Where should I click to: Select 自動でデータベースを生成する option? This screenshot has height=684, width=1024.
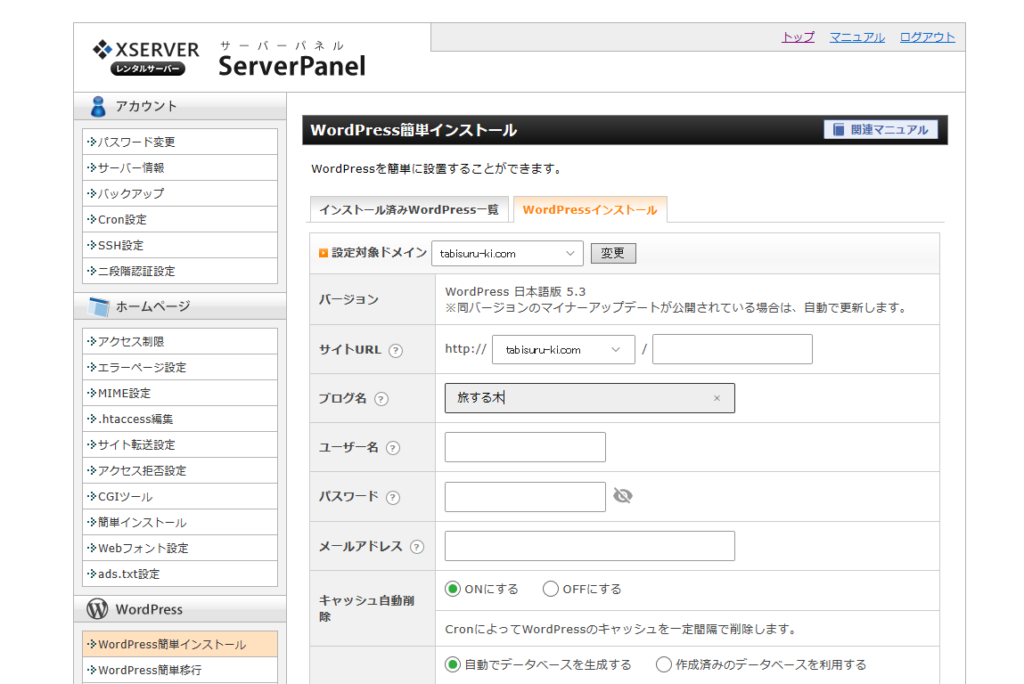453,664
